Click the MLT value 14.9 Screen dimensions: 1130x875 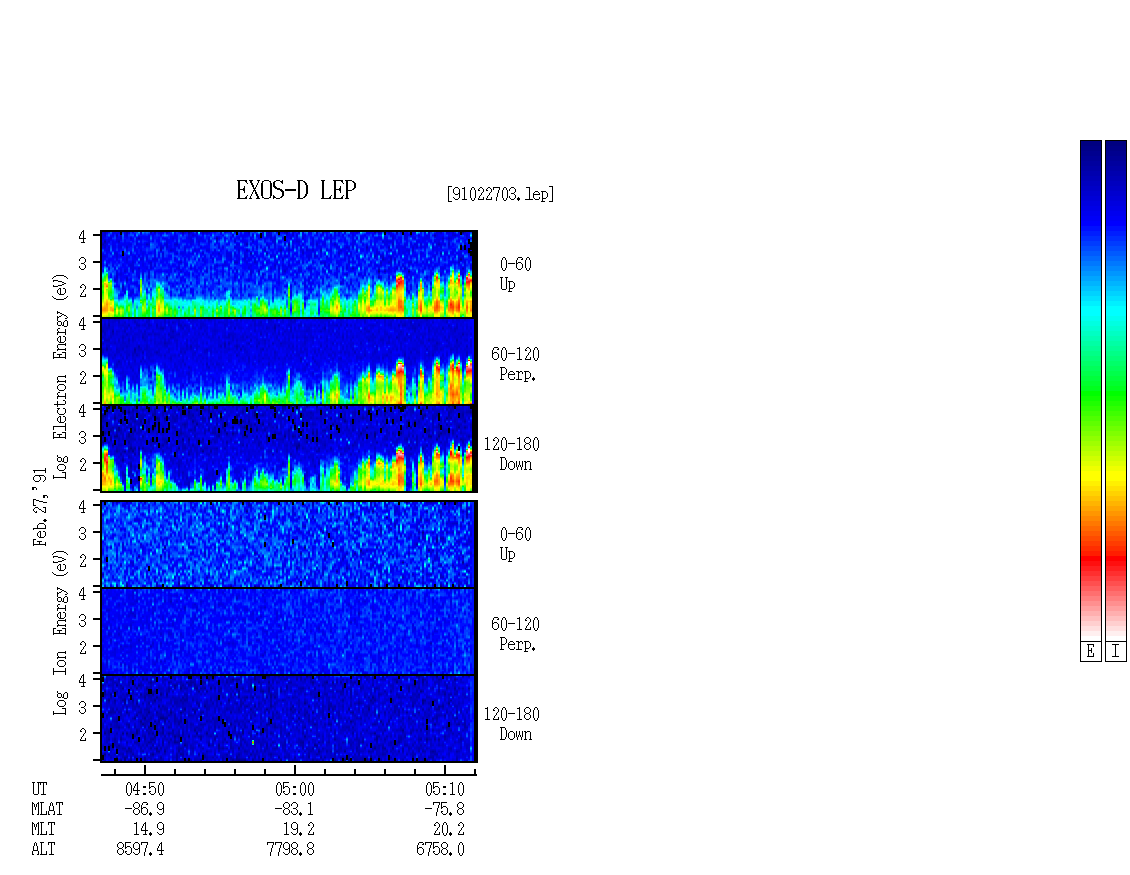click(x=148, y=830)
